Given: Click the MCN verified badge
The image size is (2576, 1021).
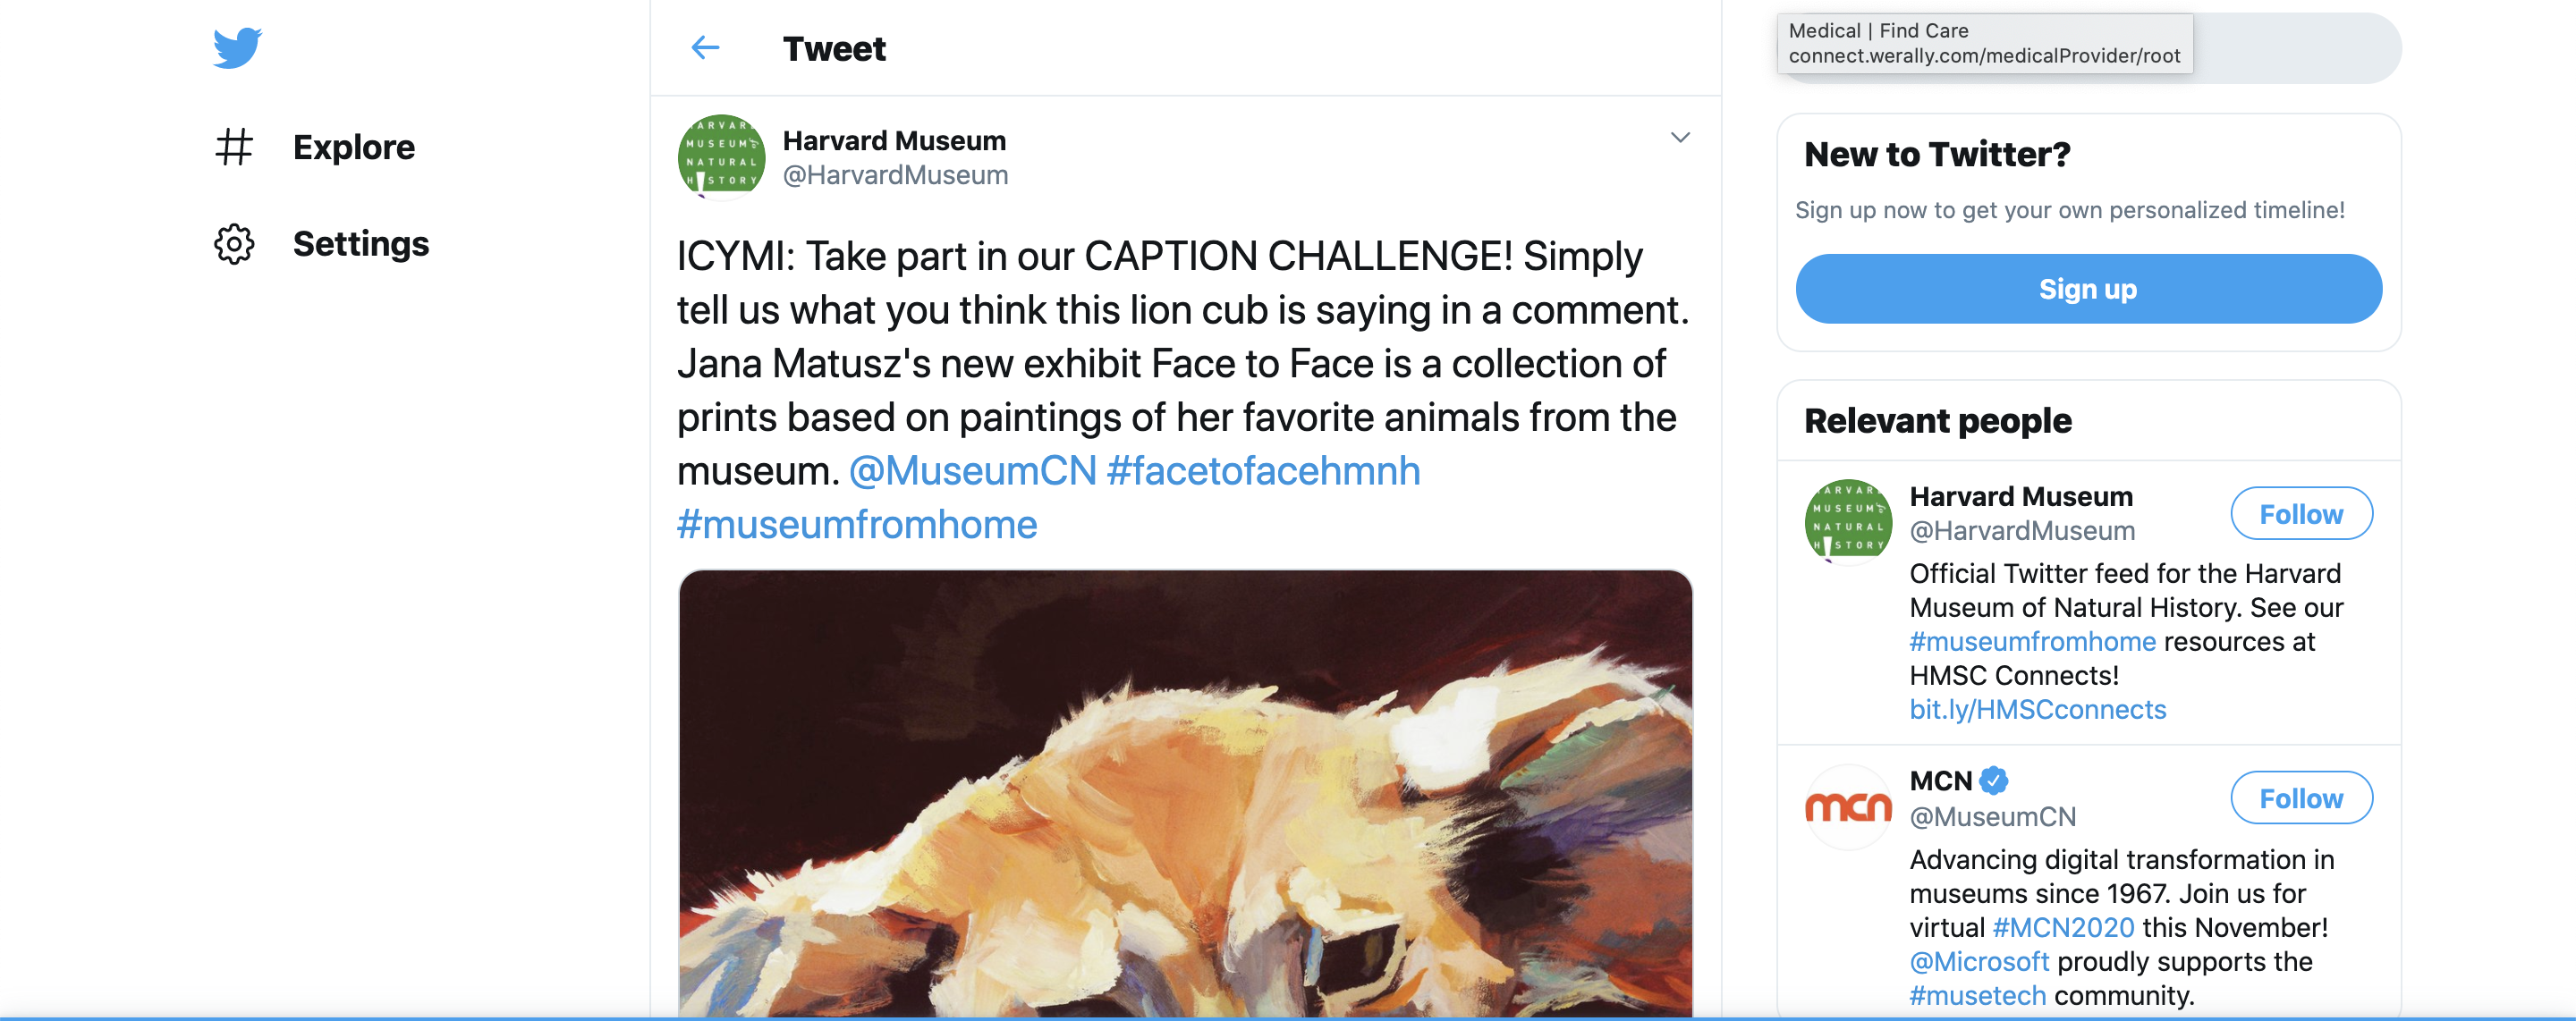Looking at the screenshot, I should (1993, 780).
